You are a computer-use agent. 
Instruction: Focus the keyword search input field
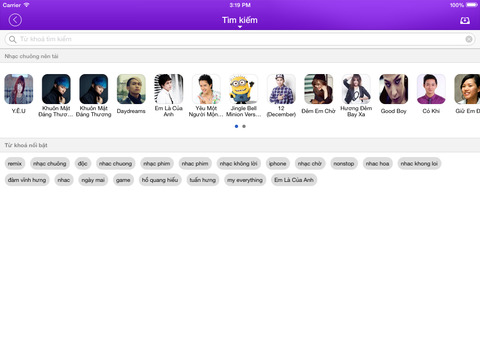click(240, 39)
